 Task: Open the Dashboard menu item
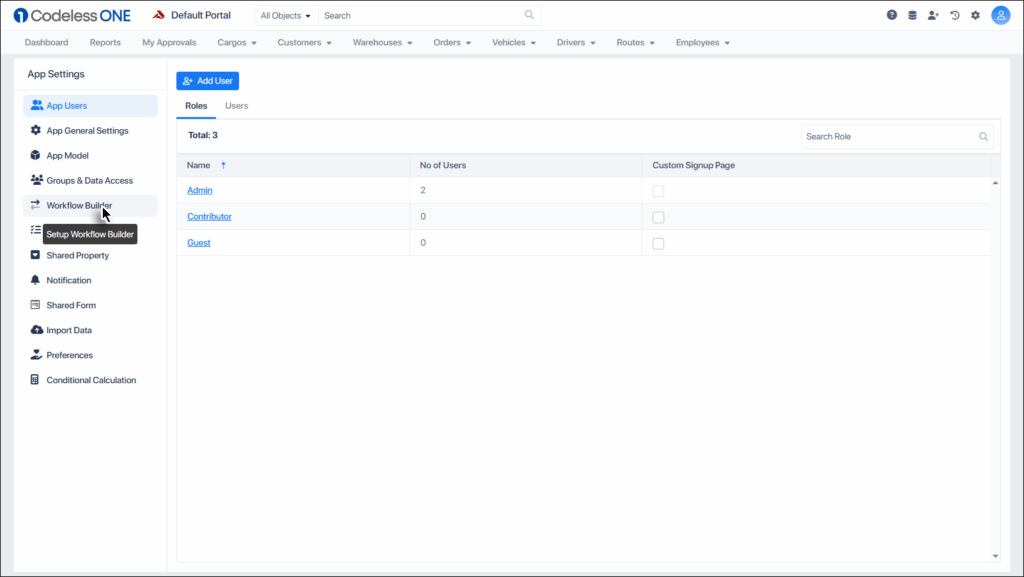click(x=46, y=42)
